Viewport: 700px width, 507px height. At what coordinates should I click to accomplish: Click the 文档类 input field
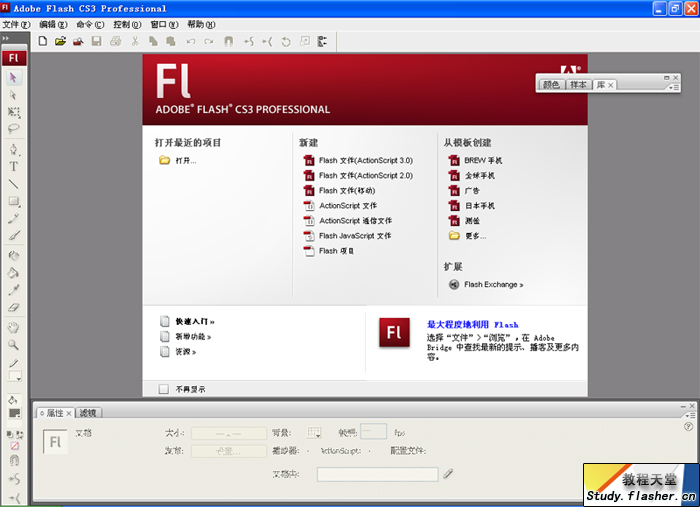click(x=377, y=474)
